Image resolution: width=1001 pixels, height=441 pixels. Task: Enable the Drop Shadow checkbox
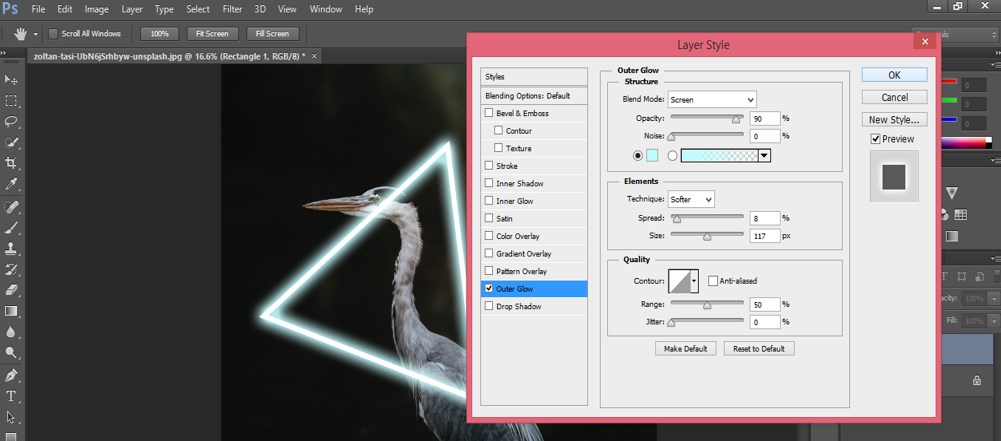point(489,306)
